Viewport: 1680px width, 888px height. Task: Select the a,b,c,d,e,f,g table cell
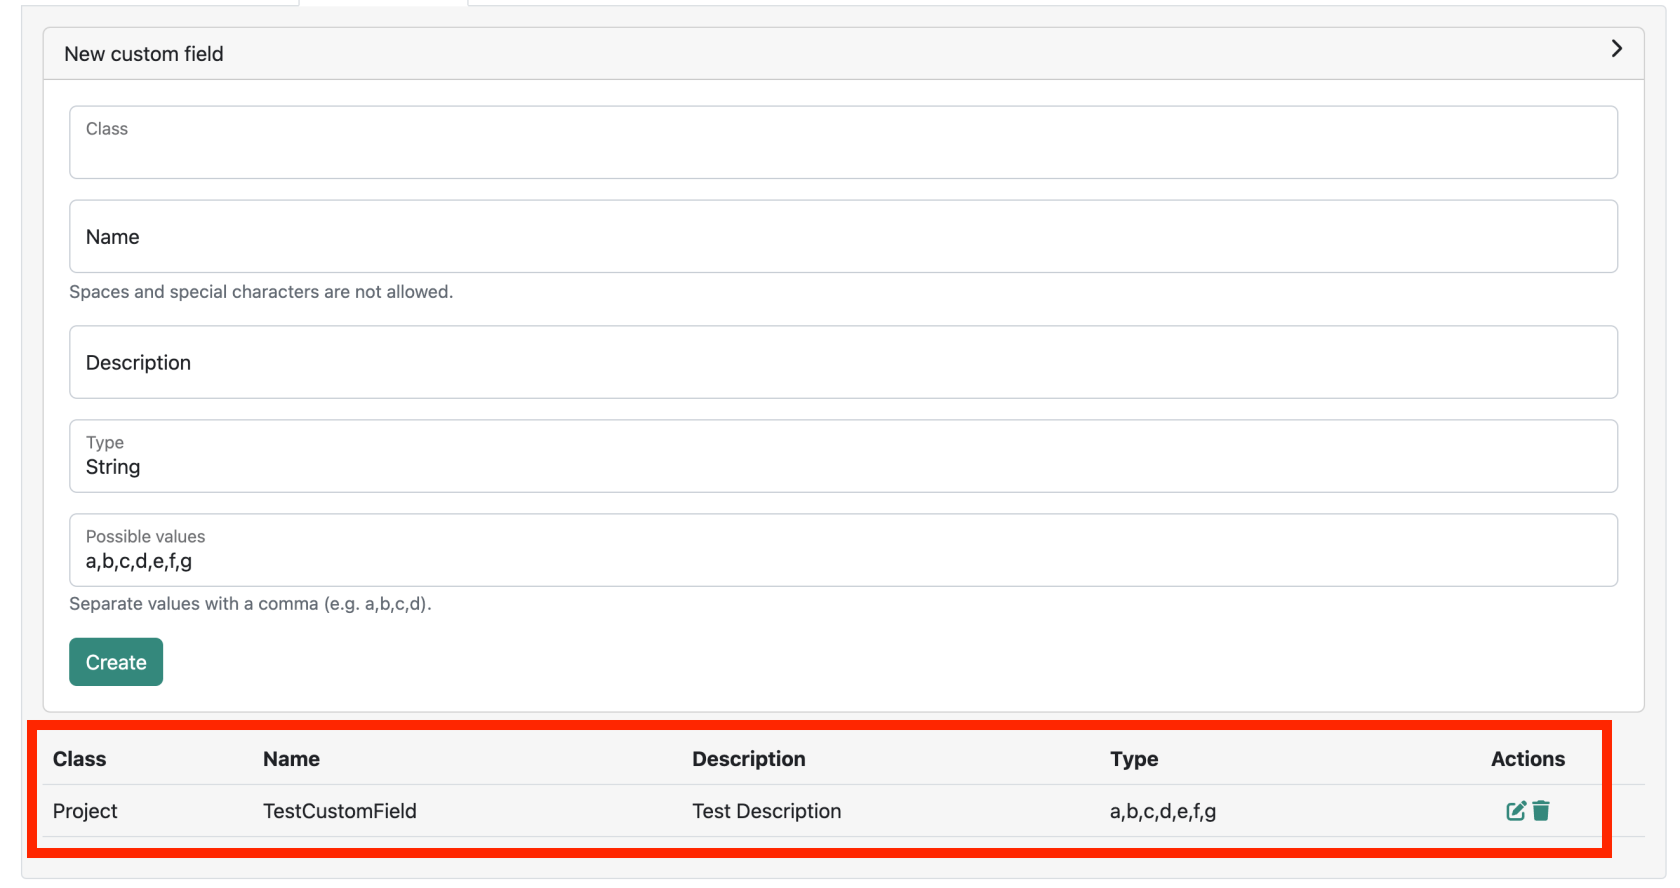pyautogui.click(x=1163, y=811)
